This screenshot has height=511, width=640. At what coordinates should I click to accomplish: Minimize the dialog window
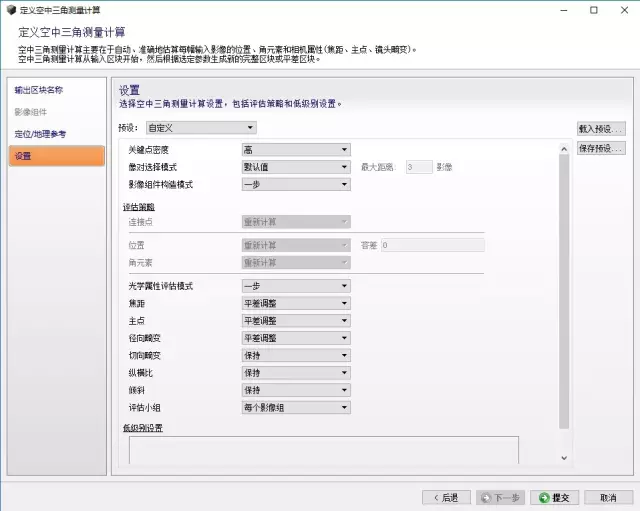click(564, 10)
